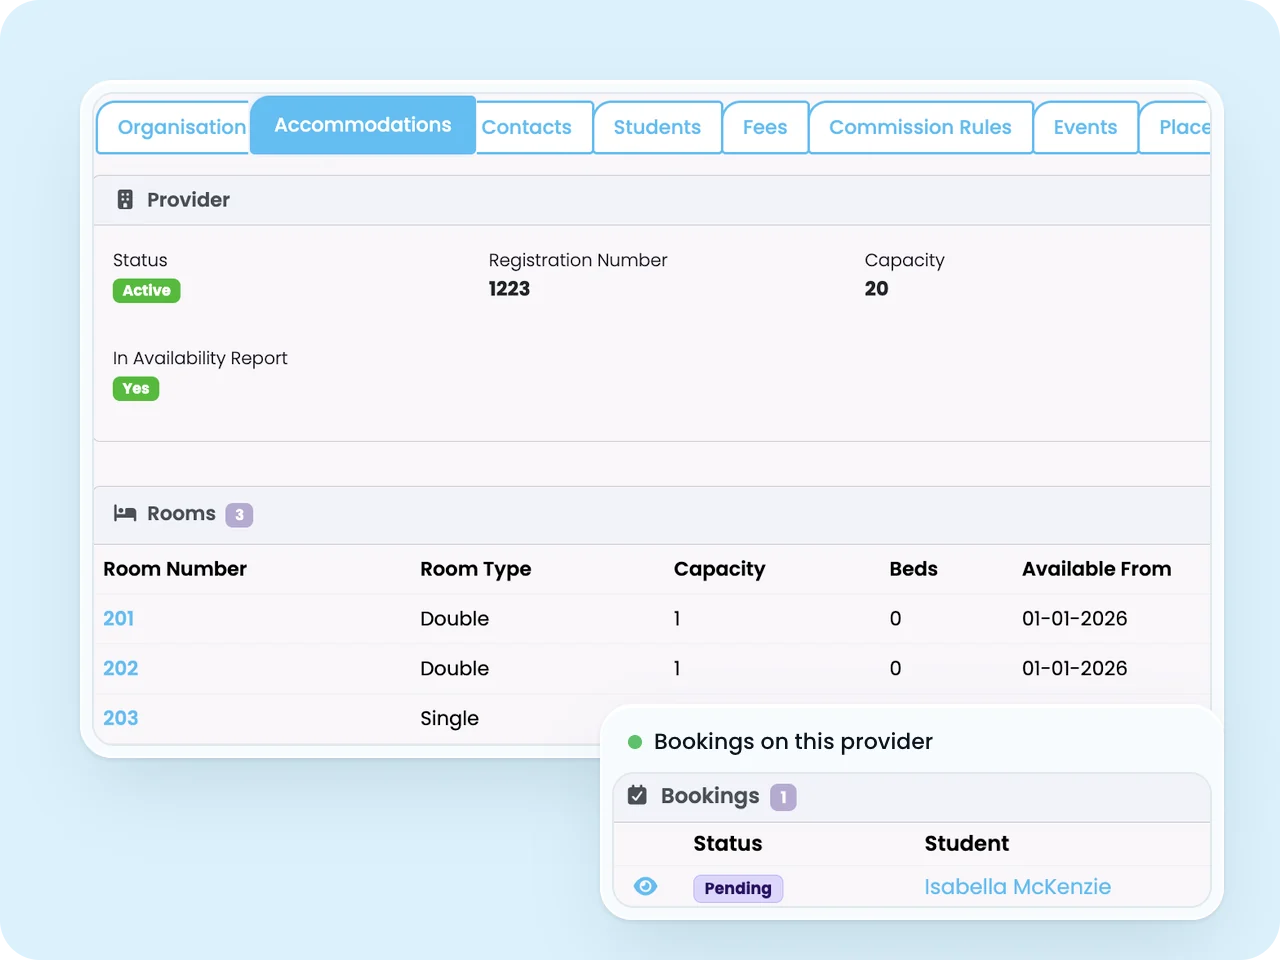1280x960 pixels.
Task: Click the Available From column header
Action: [x=1096, y=569]
